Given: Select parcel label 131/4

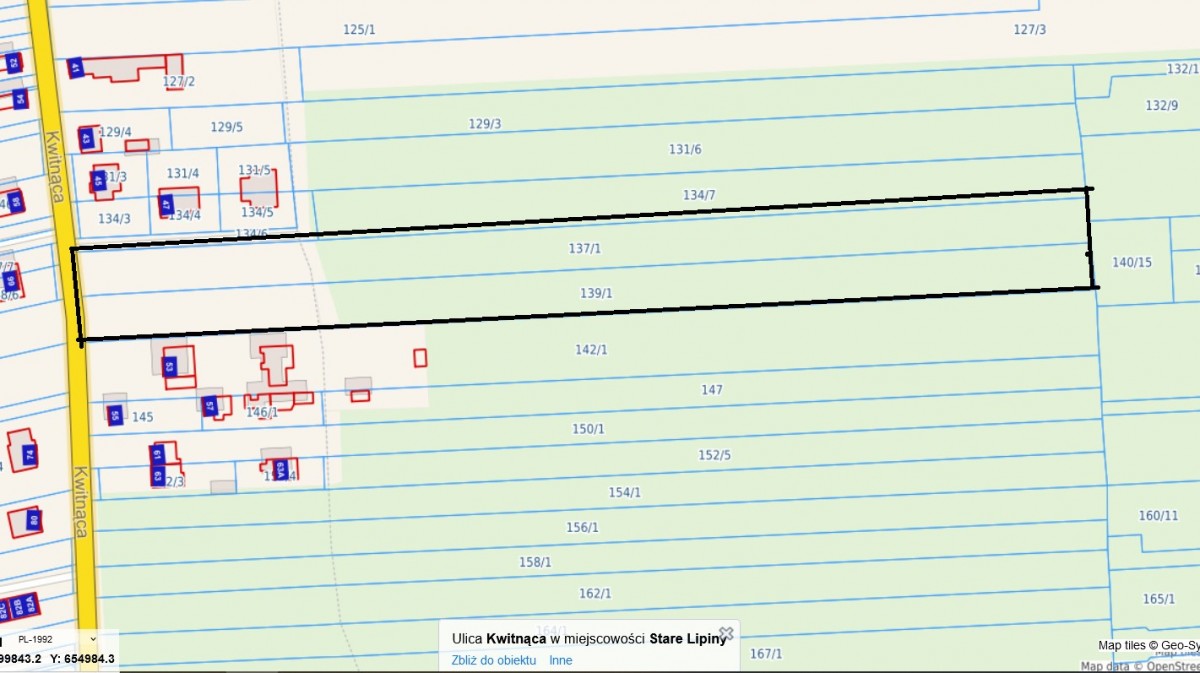Looking at the screenshot, I should point(183,174).
